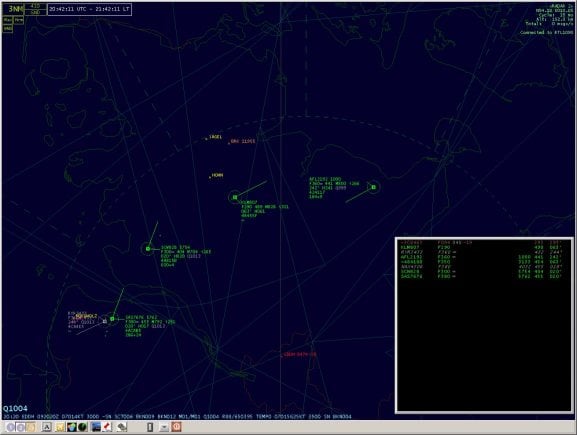
Task: Click the third round yellow toolbar button
Action: [x=31, y=427]
